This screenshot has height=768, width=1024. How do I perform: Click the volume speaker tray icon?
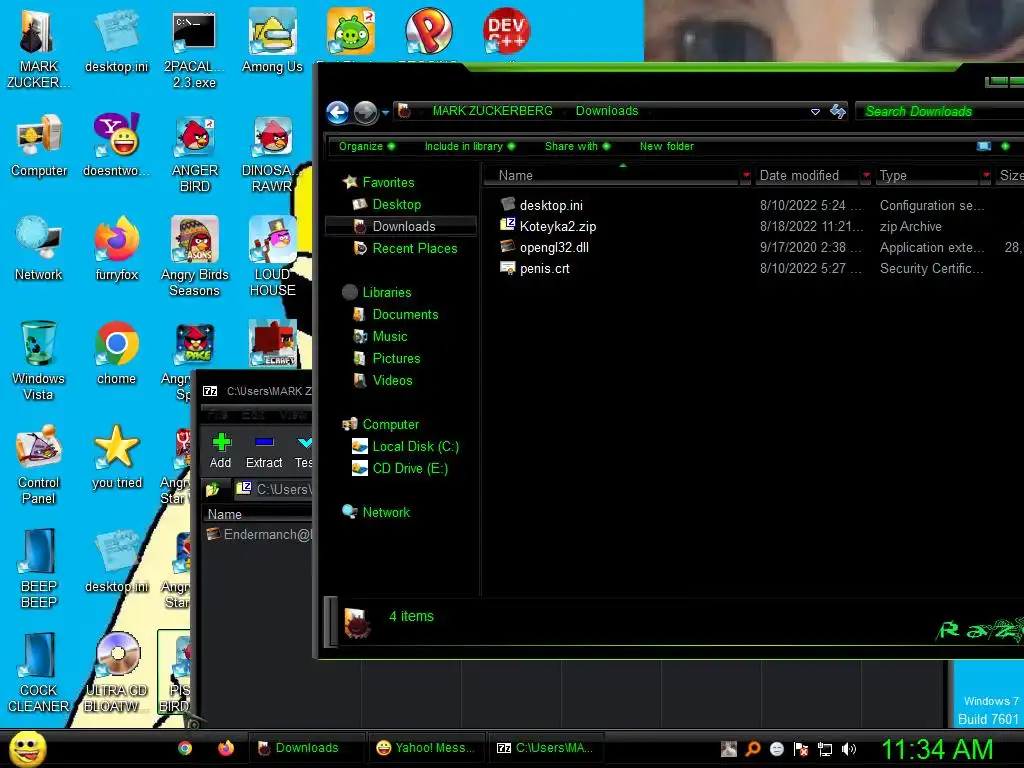coord(849,749)
